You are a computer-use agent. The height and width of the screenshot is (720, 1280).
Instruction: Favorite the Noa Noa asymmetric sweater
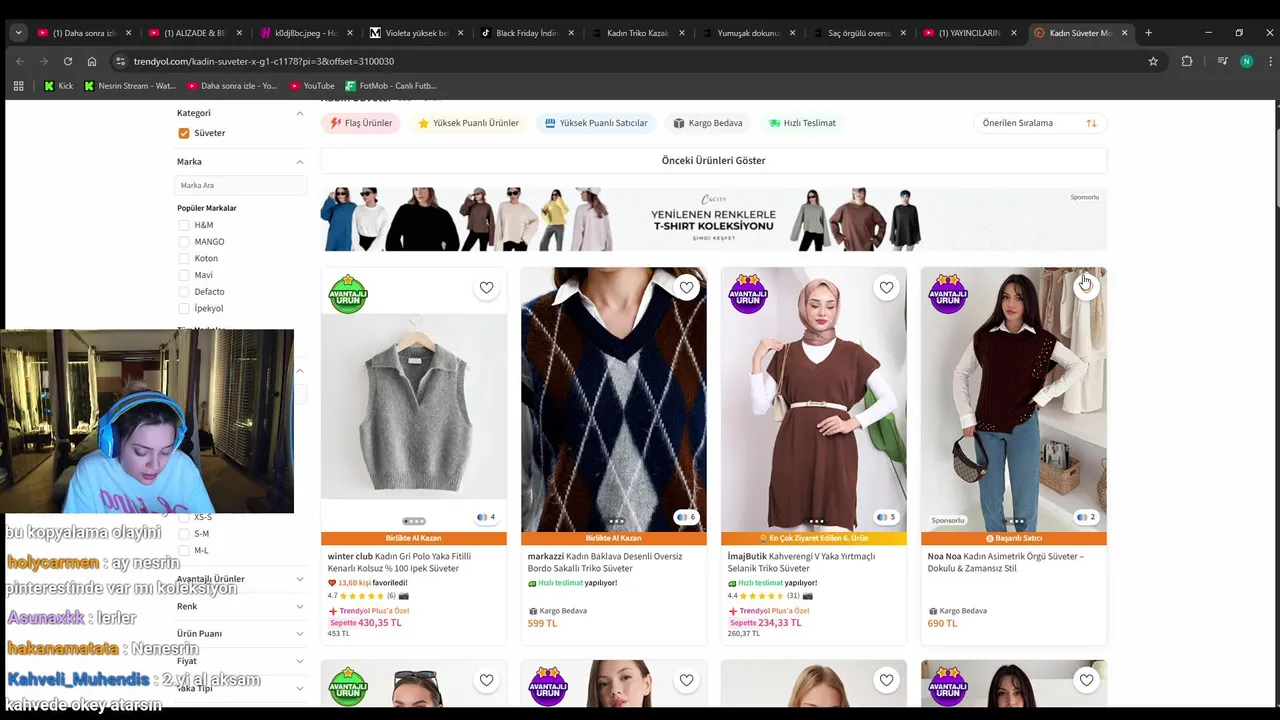click(1086, 288)
